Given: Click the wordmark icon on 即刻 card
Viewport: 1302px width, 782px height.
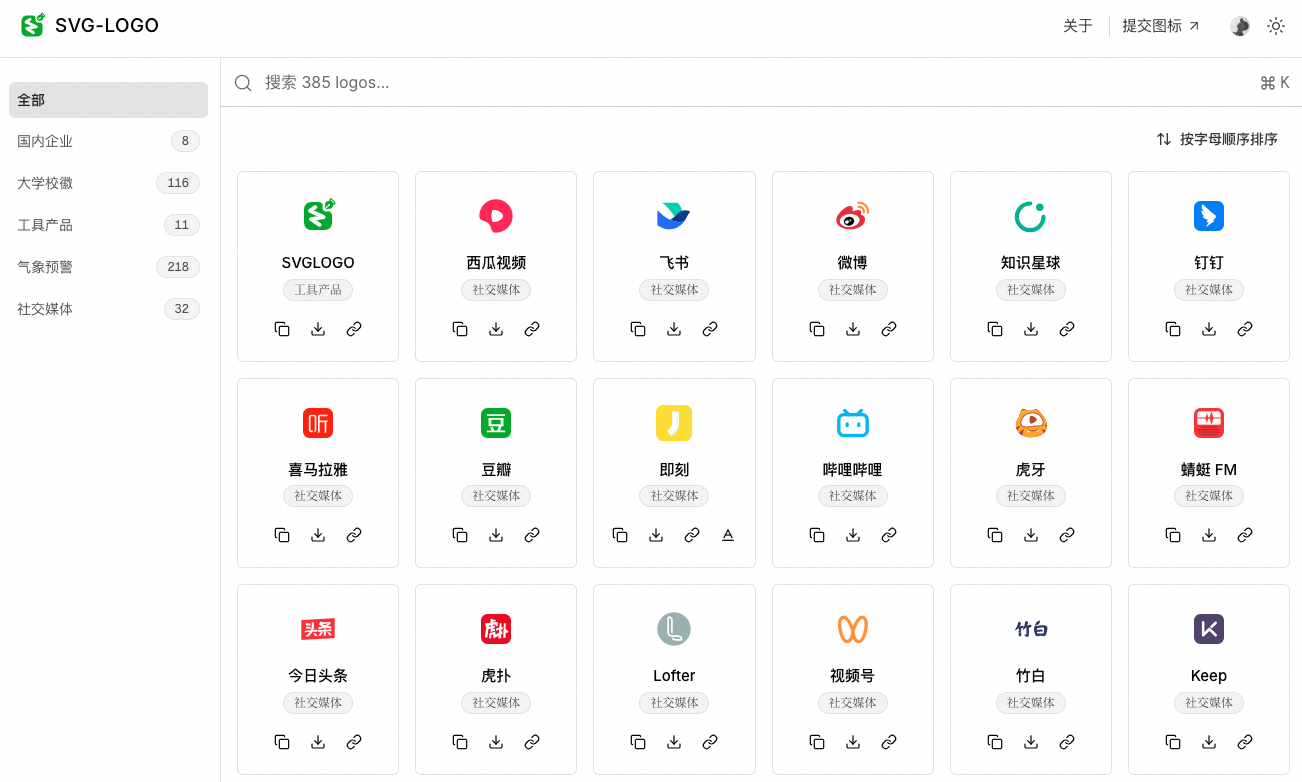Looking at the screenshot, I should click(728, 535).
